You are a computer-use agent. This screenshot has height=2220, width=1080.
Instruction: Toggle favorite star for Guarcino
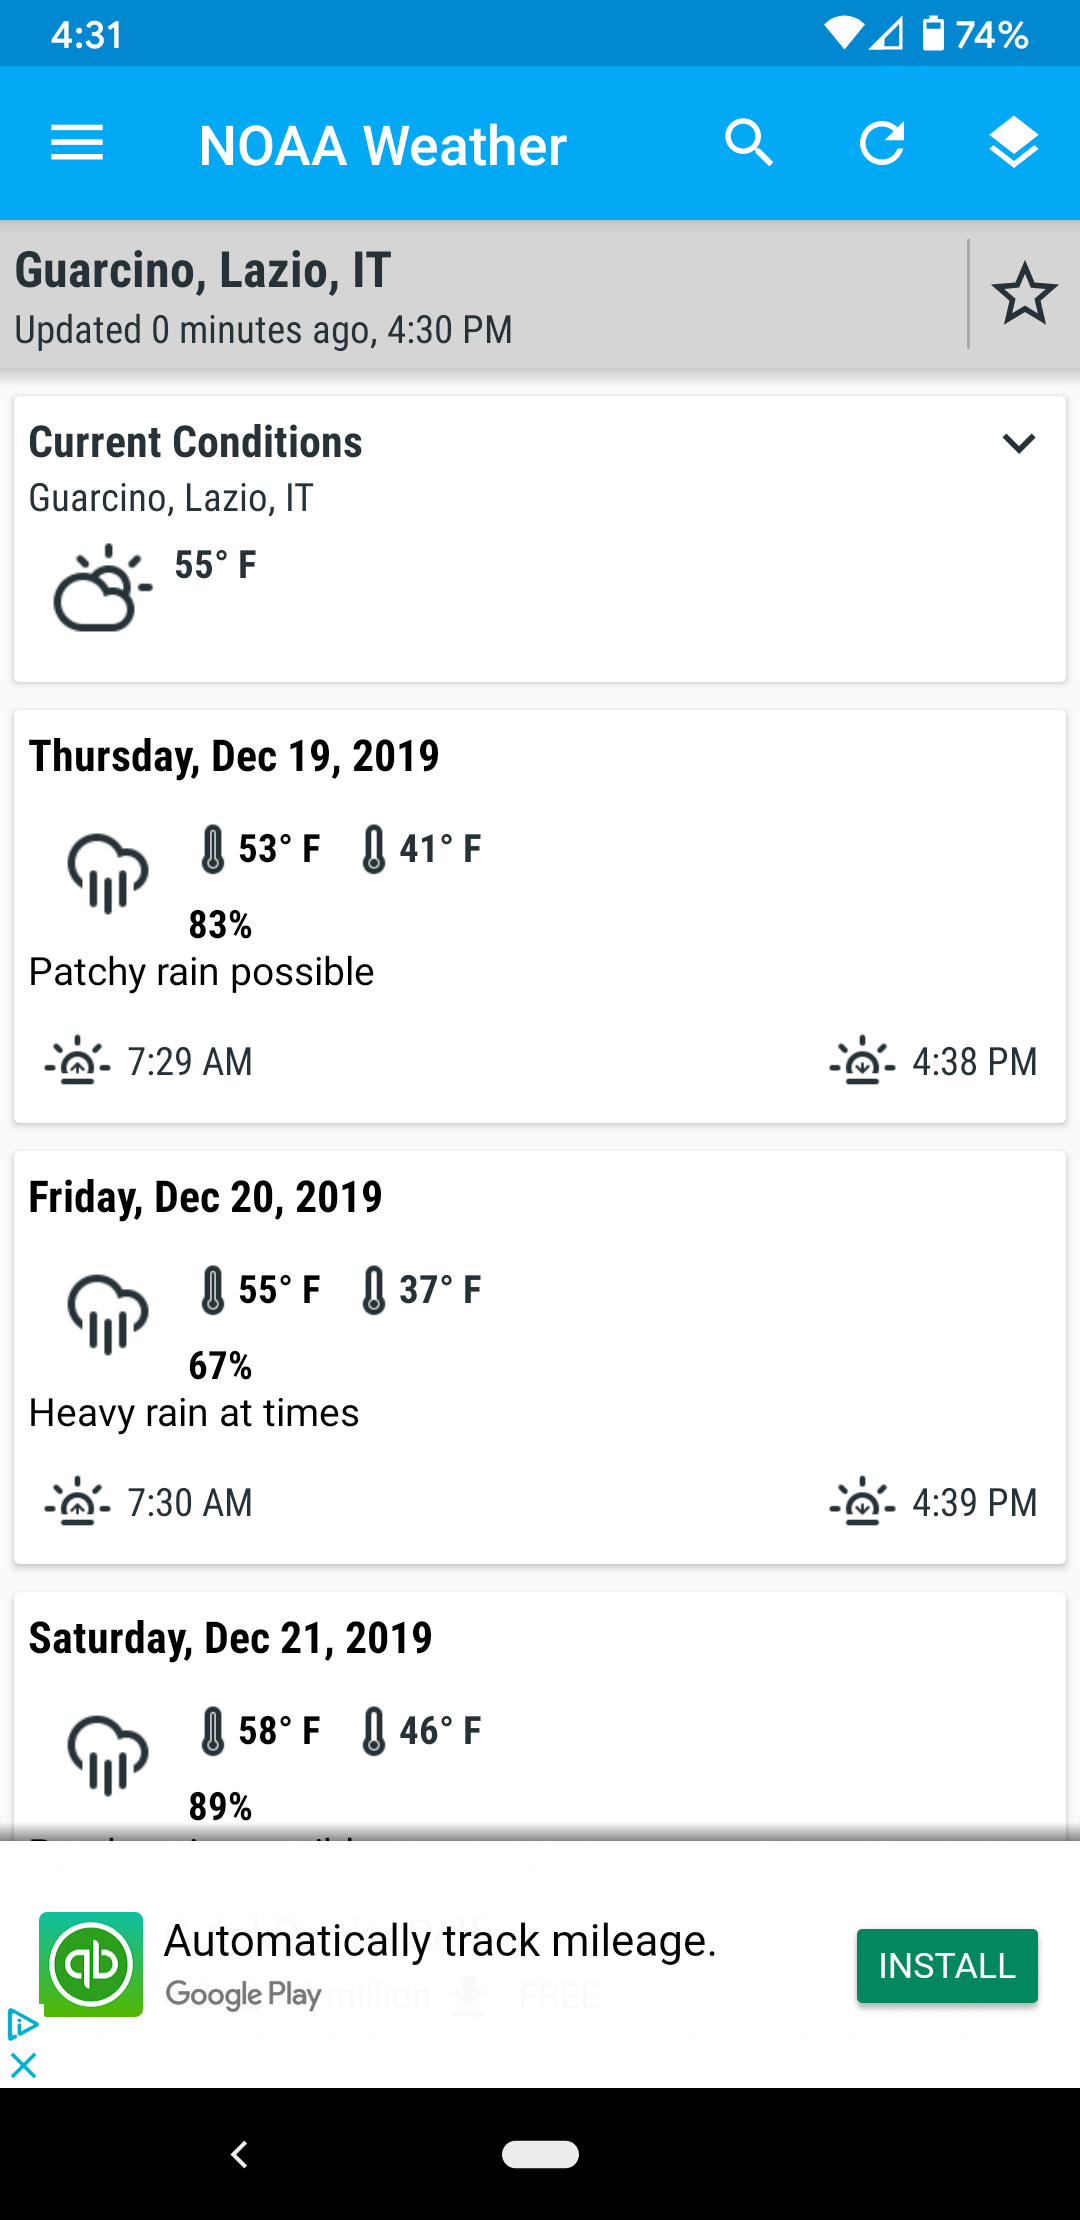[x=1024, y=294]
